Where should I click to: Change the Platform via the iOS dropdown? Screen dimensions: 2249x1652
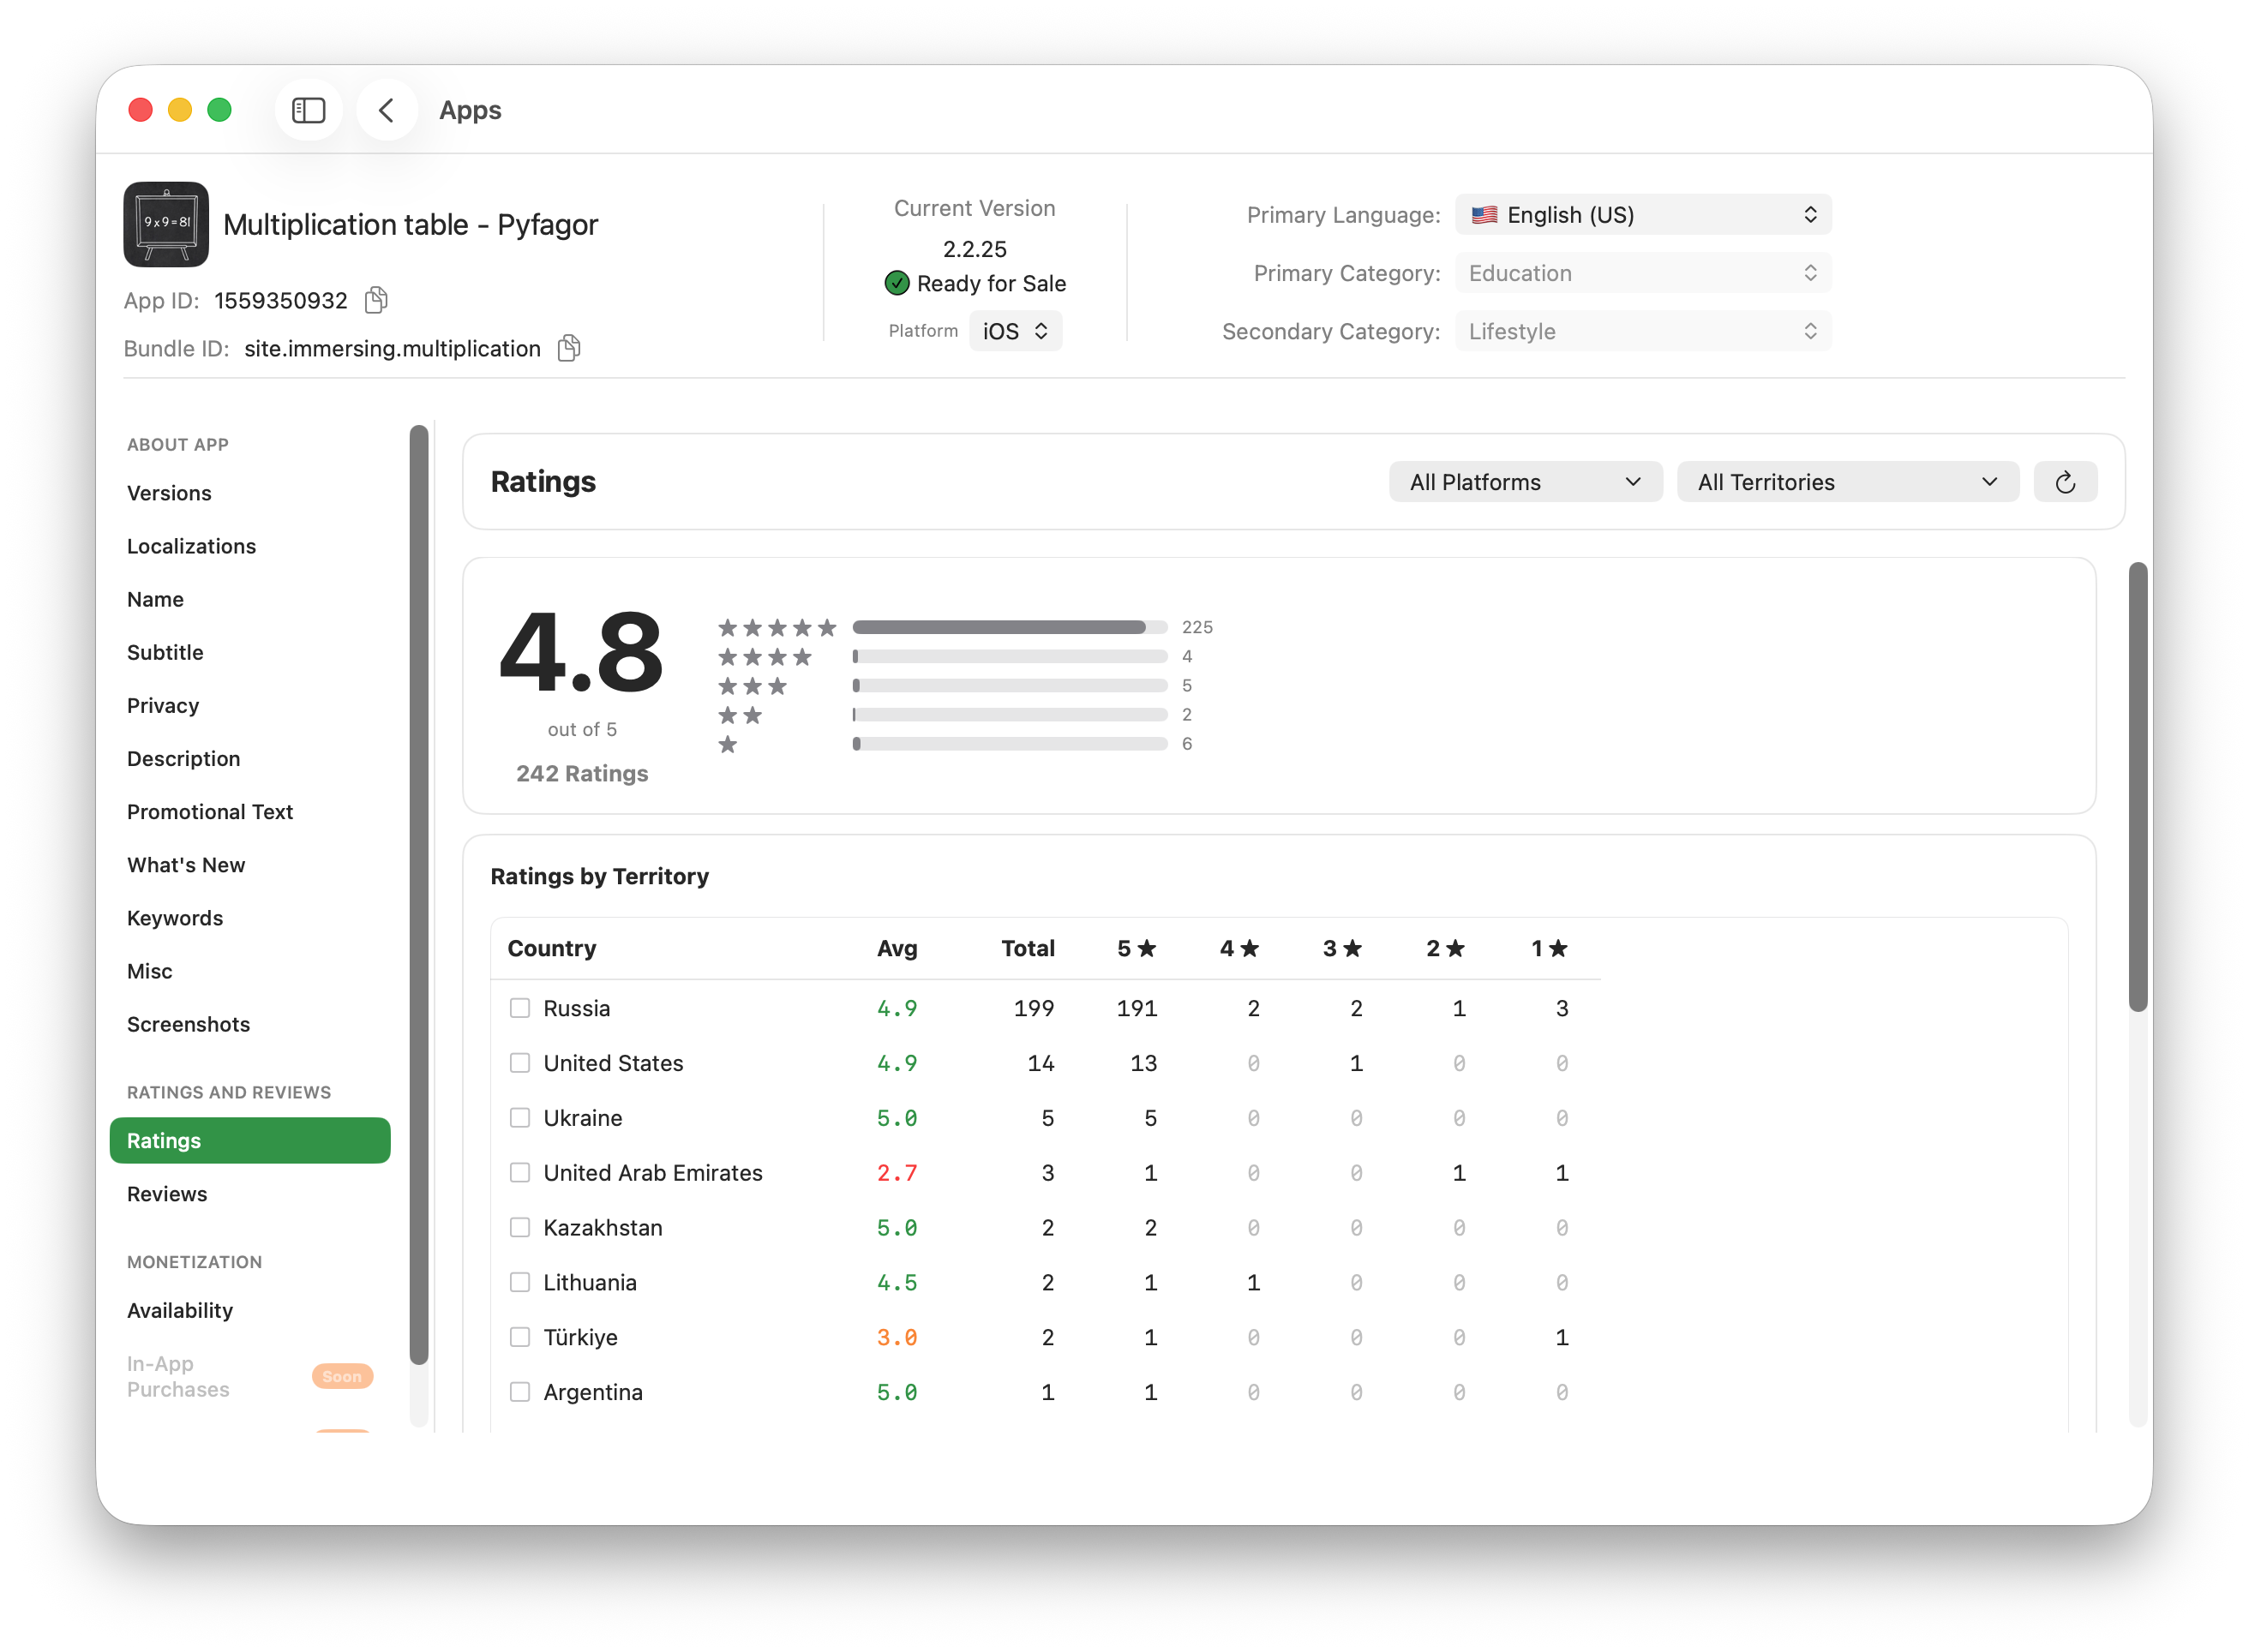[x=1014, y=330]
